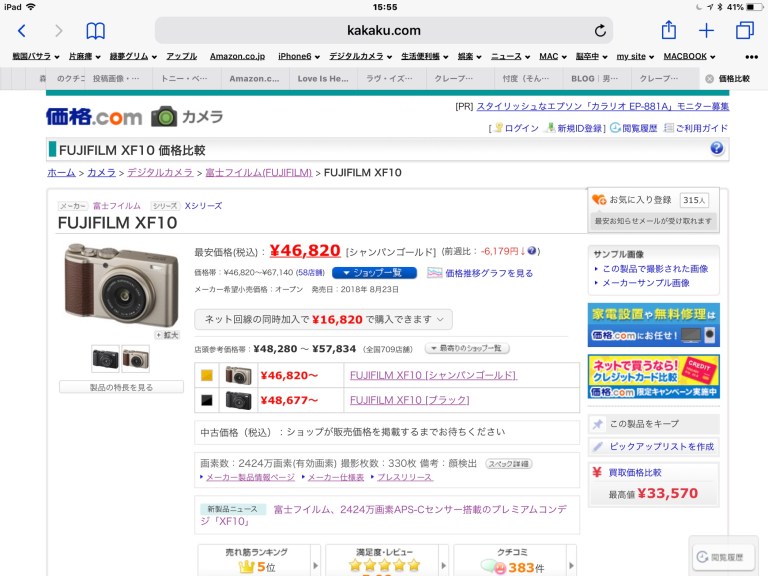768x576 pixels.
Task: Open the tab overview icon
Action: click(744, 31)
